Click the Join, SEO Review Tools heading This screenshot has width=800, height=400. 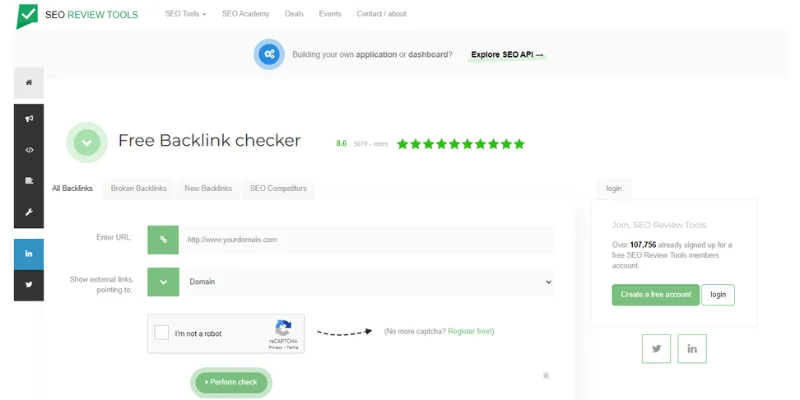659,225
